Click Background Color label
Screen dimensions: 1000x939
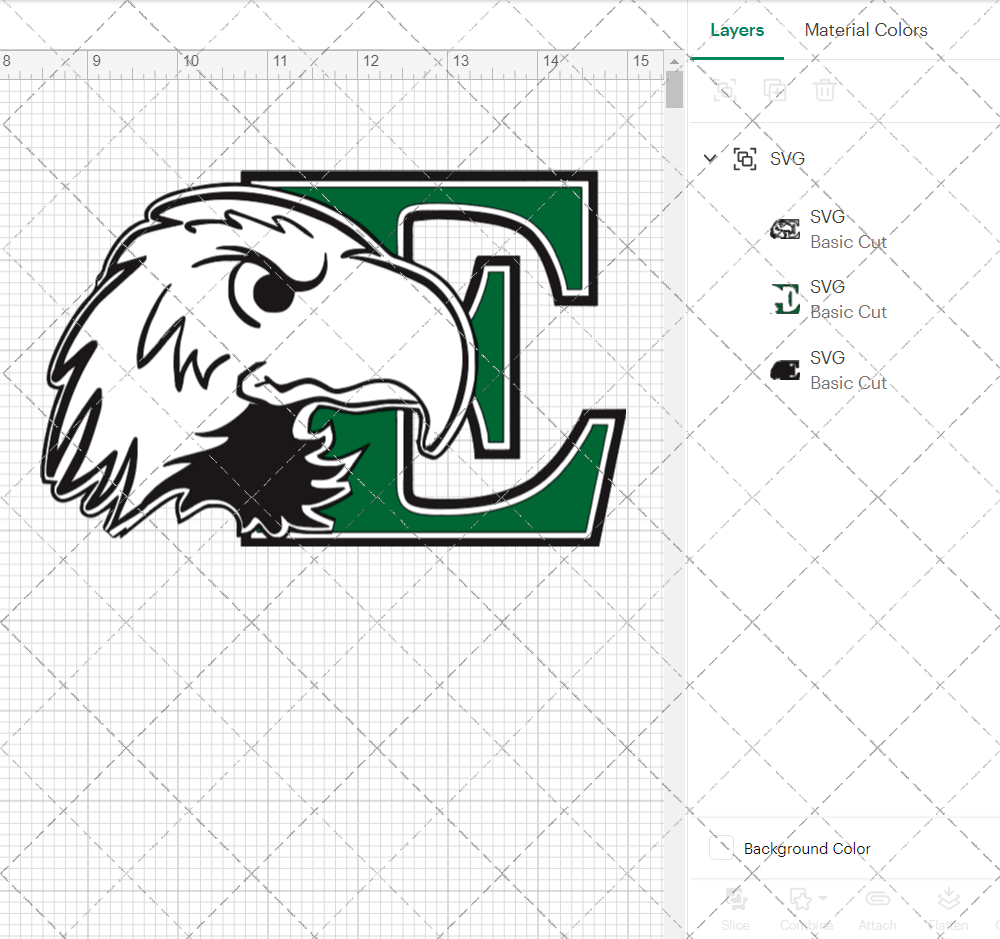[x=807, y=848]
